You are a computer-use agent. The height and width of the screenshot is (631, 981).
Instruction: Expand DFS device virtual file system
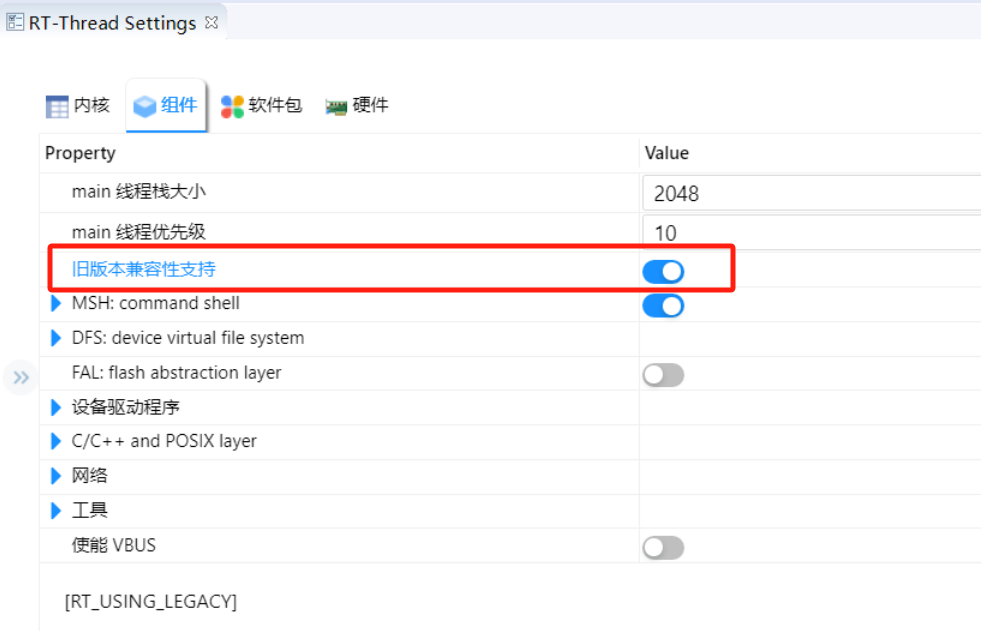coord(56,338)
